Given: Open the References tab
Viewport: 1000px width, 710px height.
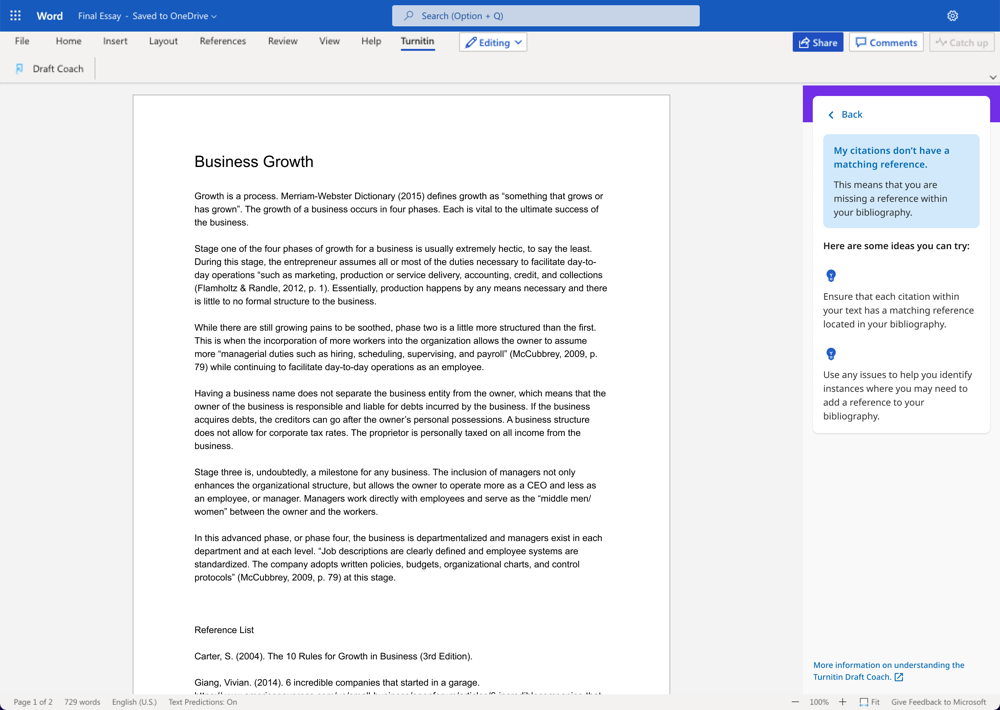Looking at the screenshot, I should click(222, 41).
